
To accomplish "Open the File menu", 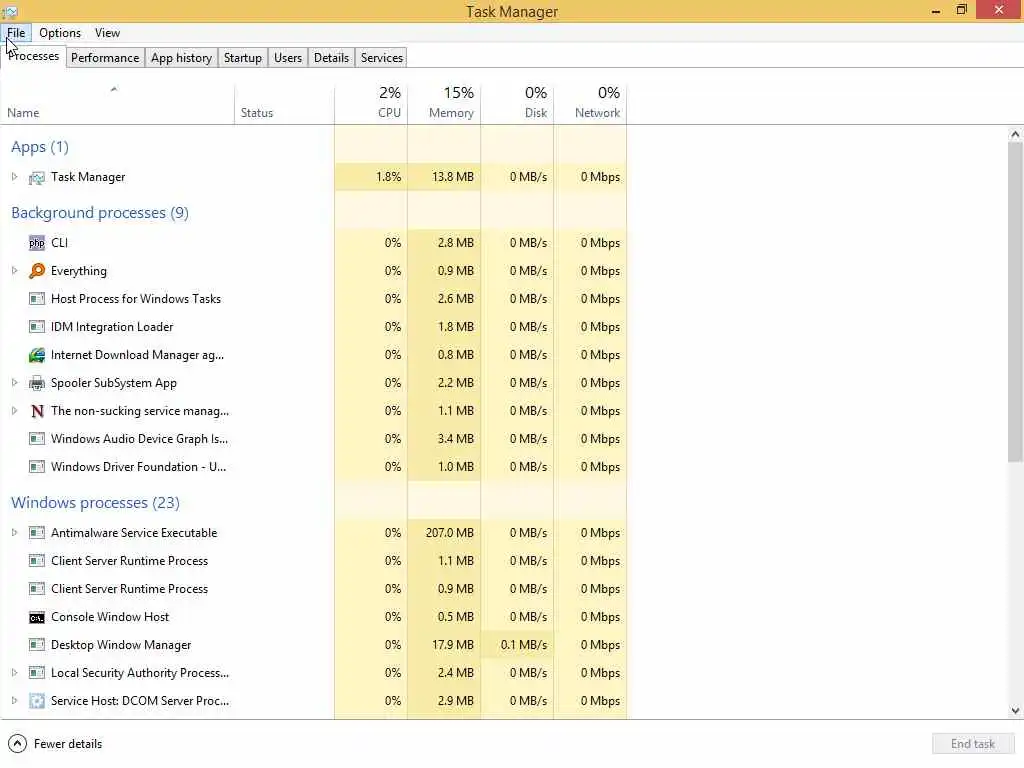I will pyautogui.click(x=16, y=33).
